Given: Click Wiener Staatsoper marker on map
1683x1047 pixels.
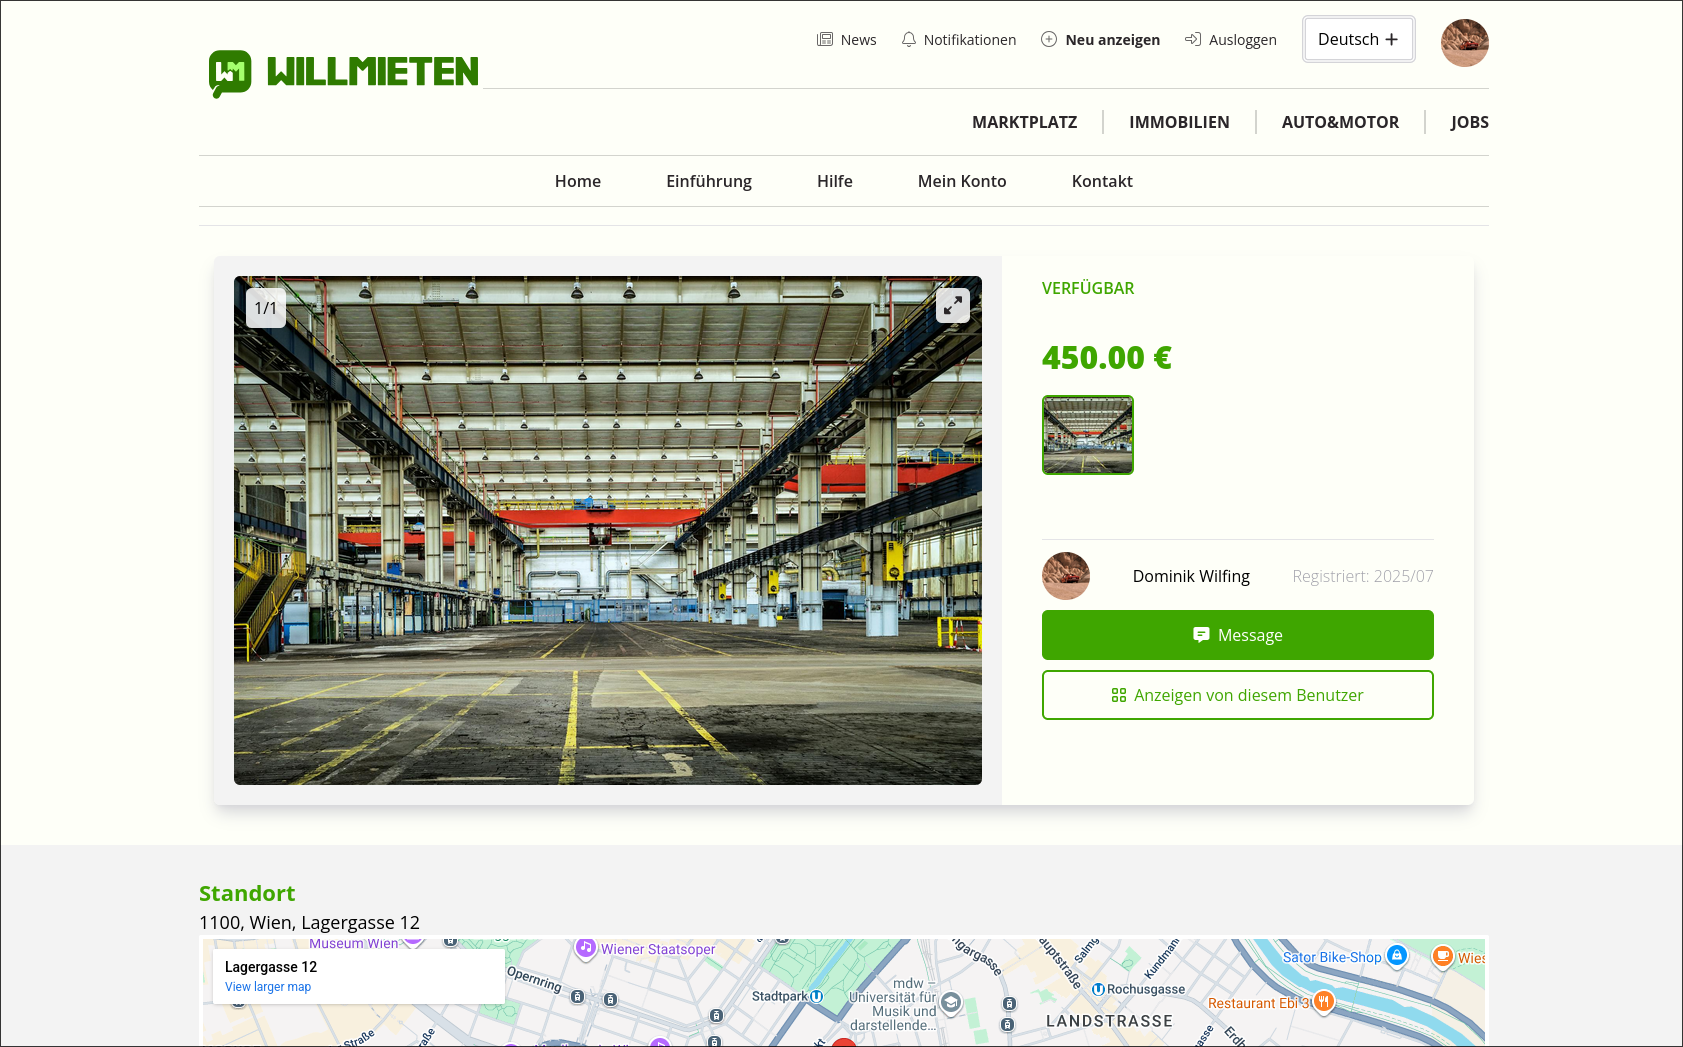Looking at the screenshot, I should [586, 948].
